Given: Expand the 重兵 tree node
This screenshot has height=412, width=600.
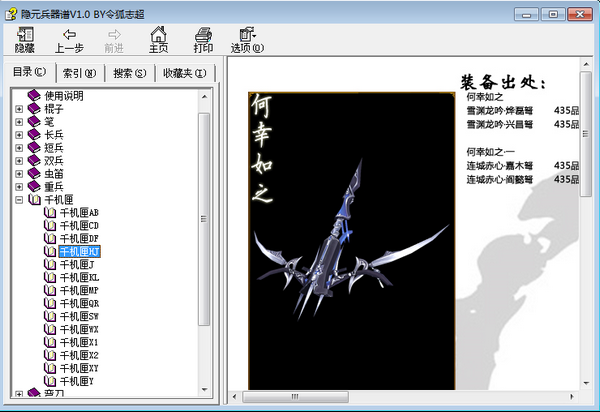Looking at the screenshot, I should pyautogui.click(x=19, y=187).
